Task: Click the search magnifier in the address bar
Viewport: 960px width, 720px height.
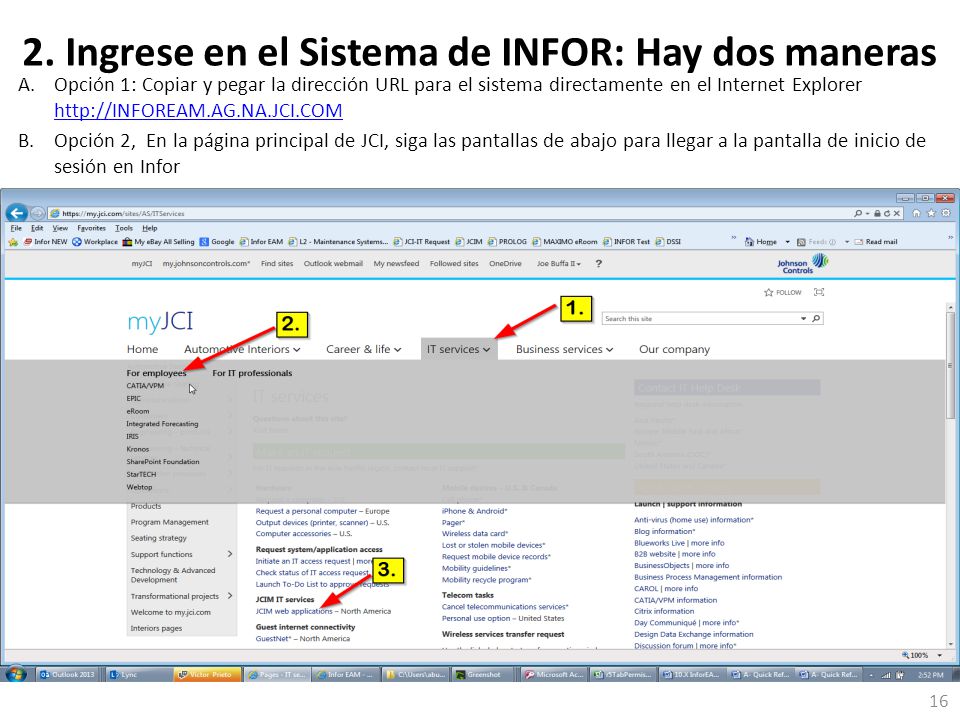Action: click(x=858, y=213)
